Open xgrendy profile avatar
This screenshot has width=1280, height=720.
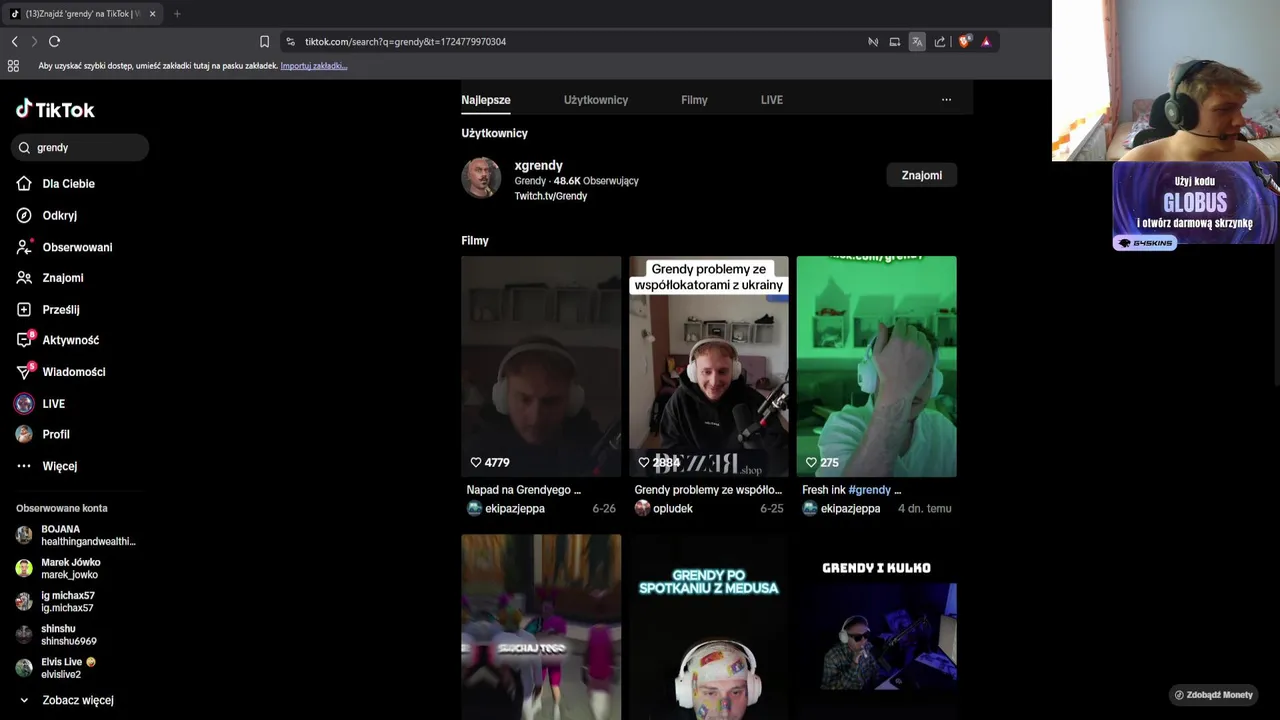point(481,178)
